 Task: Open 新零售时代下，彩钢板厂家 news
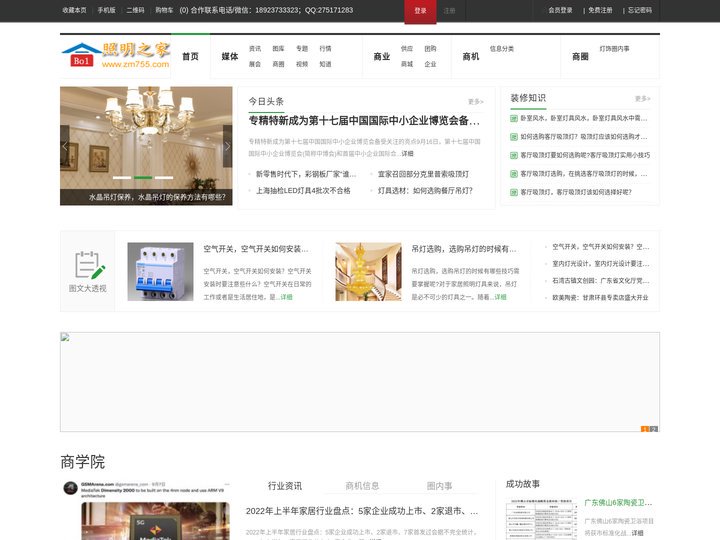(306, 174)
